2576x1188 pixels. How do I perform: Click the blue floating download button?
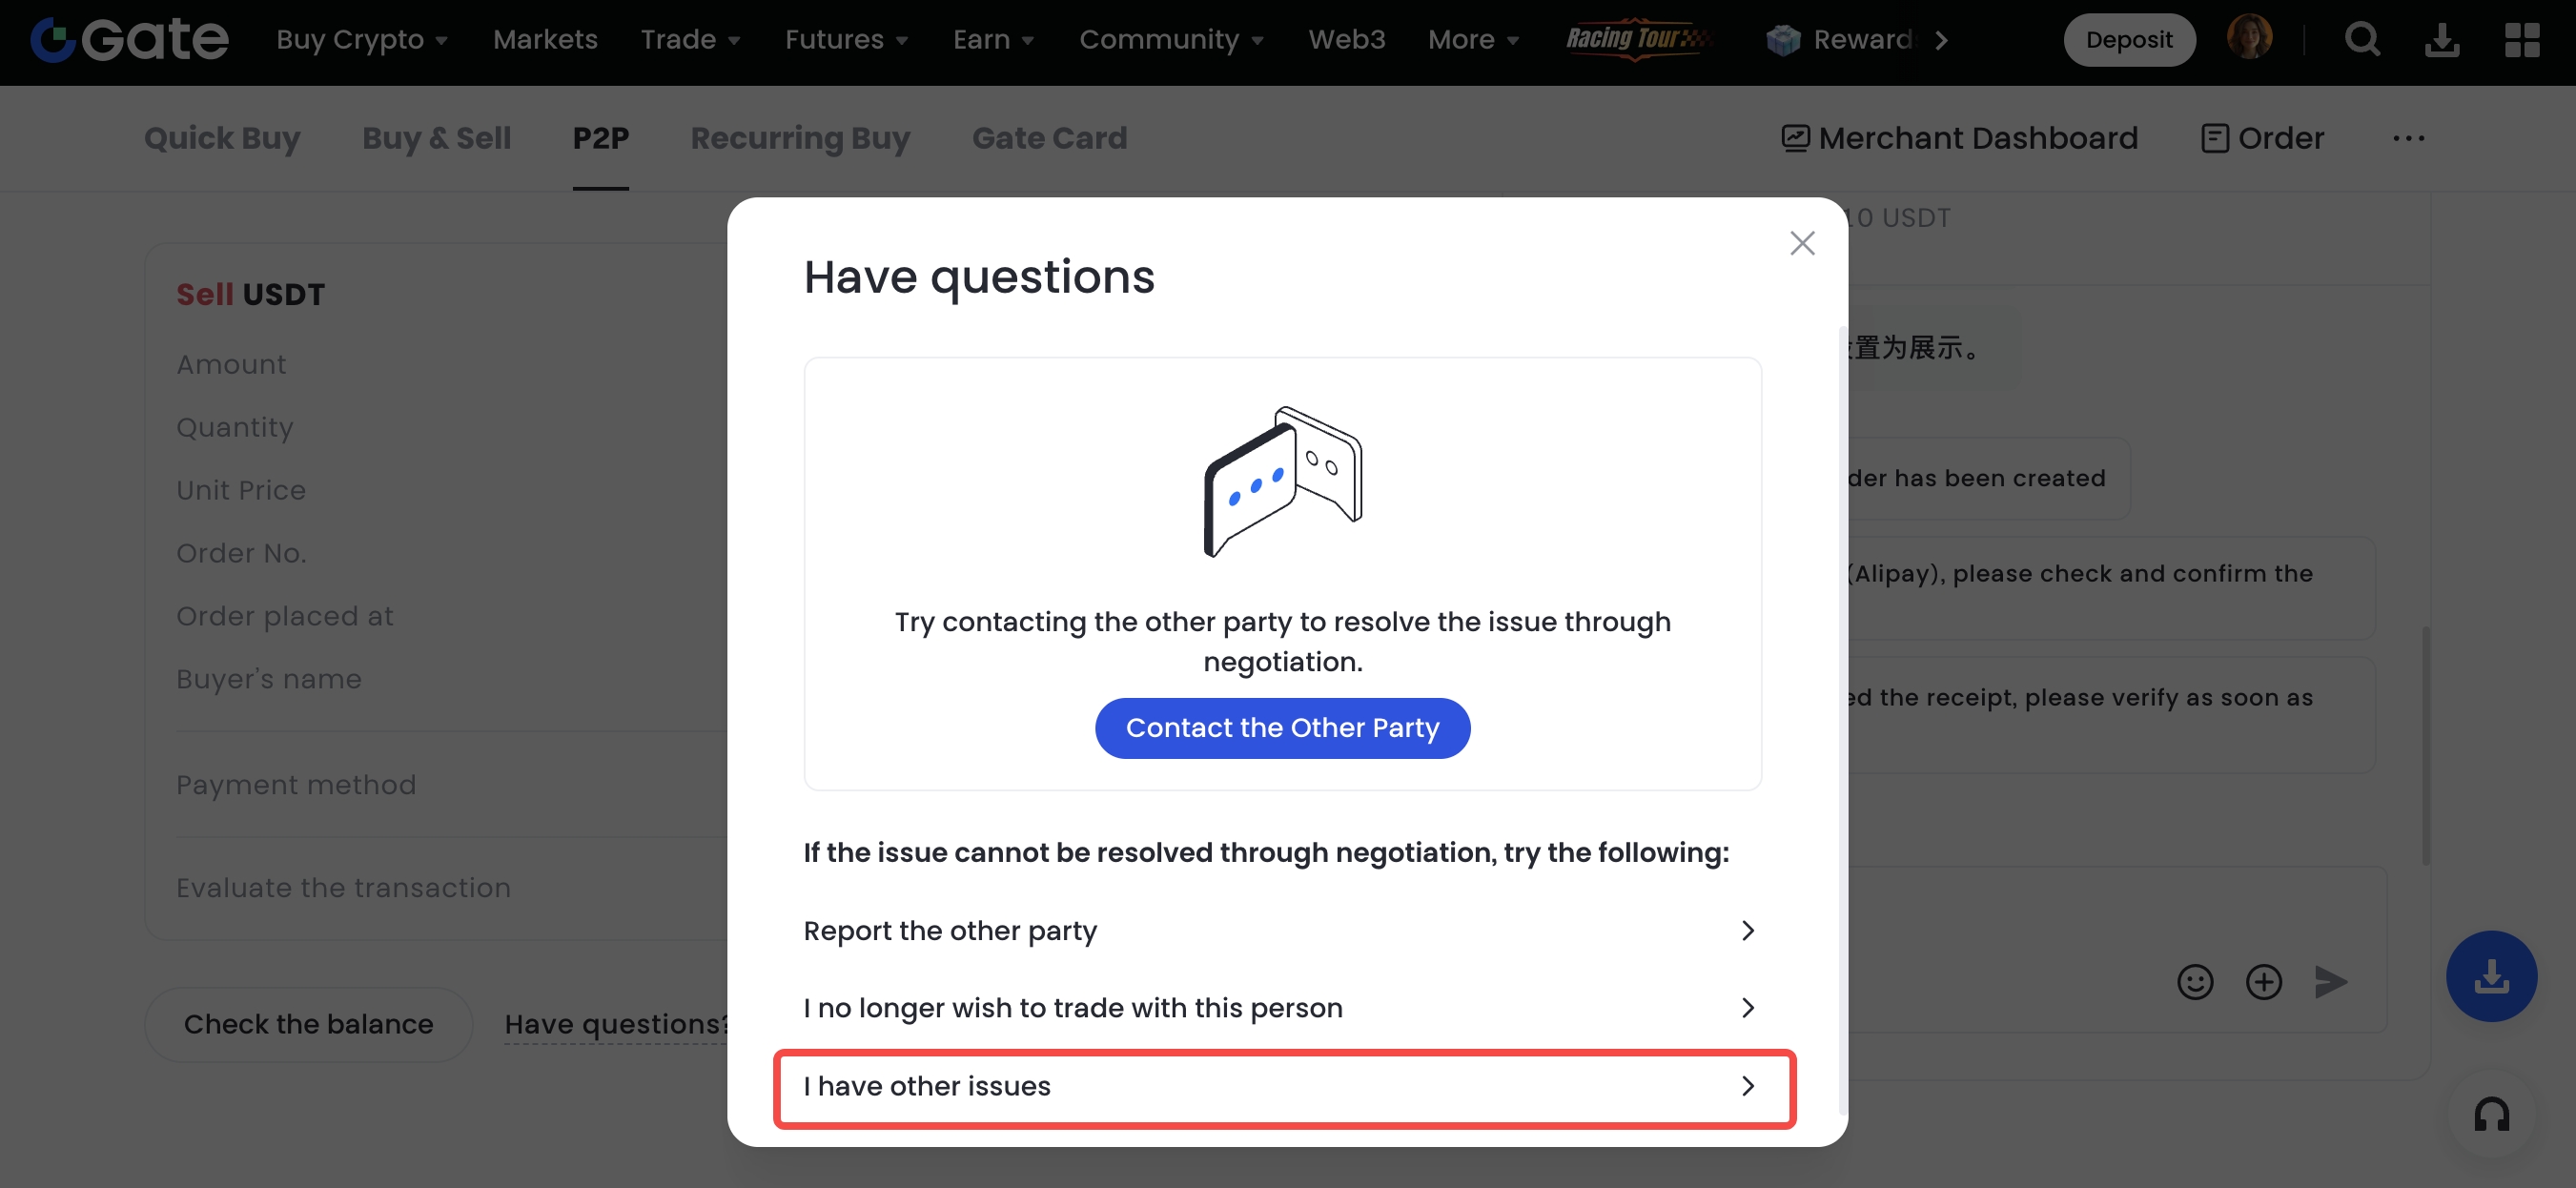pos(2491,976)
